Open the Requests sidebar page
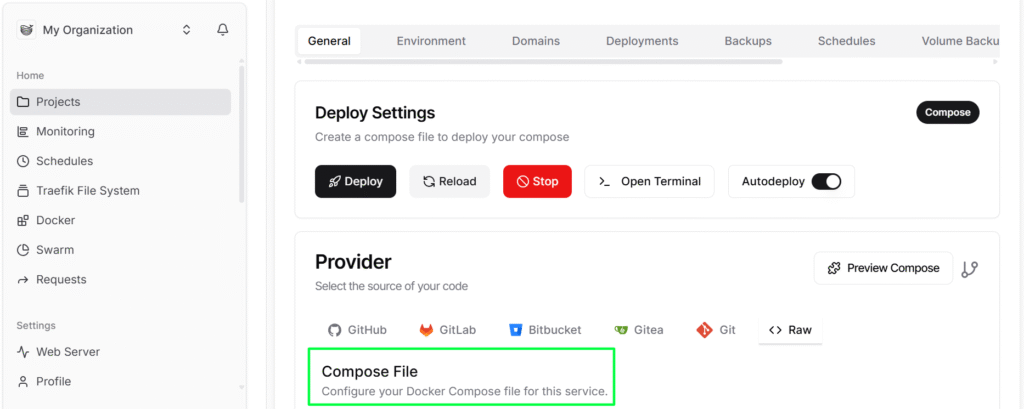Viewport: 1024px width, 409px height. (60, 279)
